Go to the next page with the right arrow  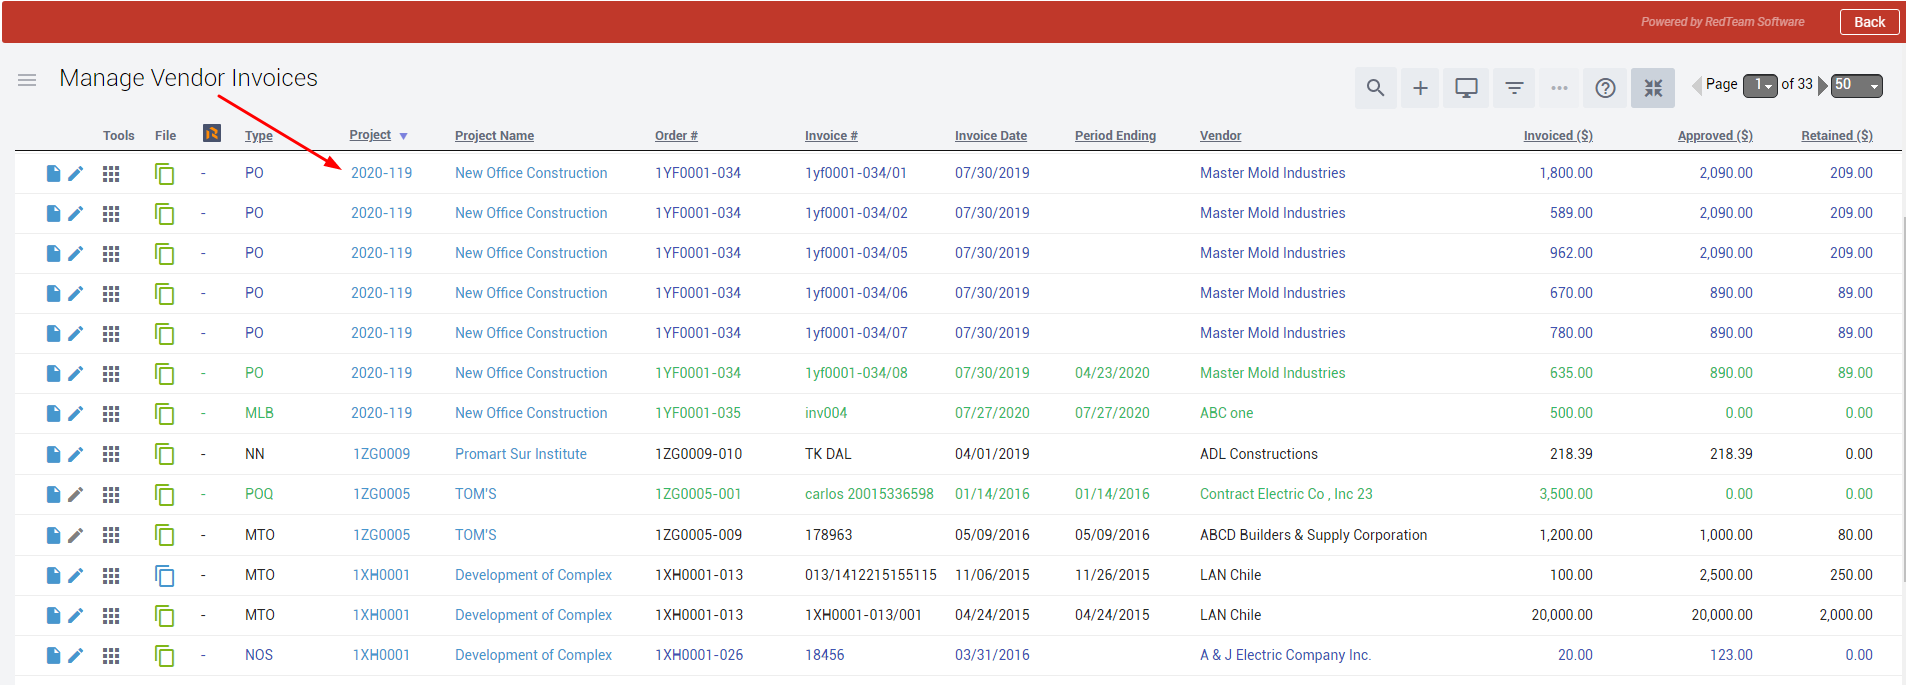pos(1822,86)
